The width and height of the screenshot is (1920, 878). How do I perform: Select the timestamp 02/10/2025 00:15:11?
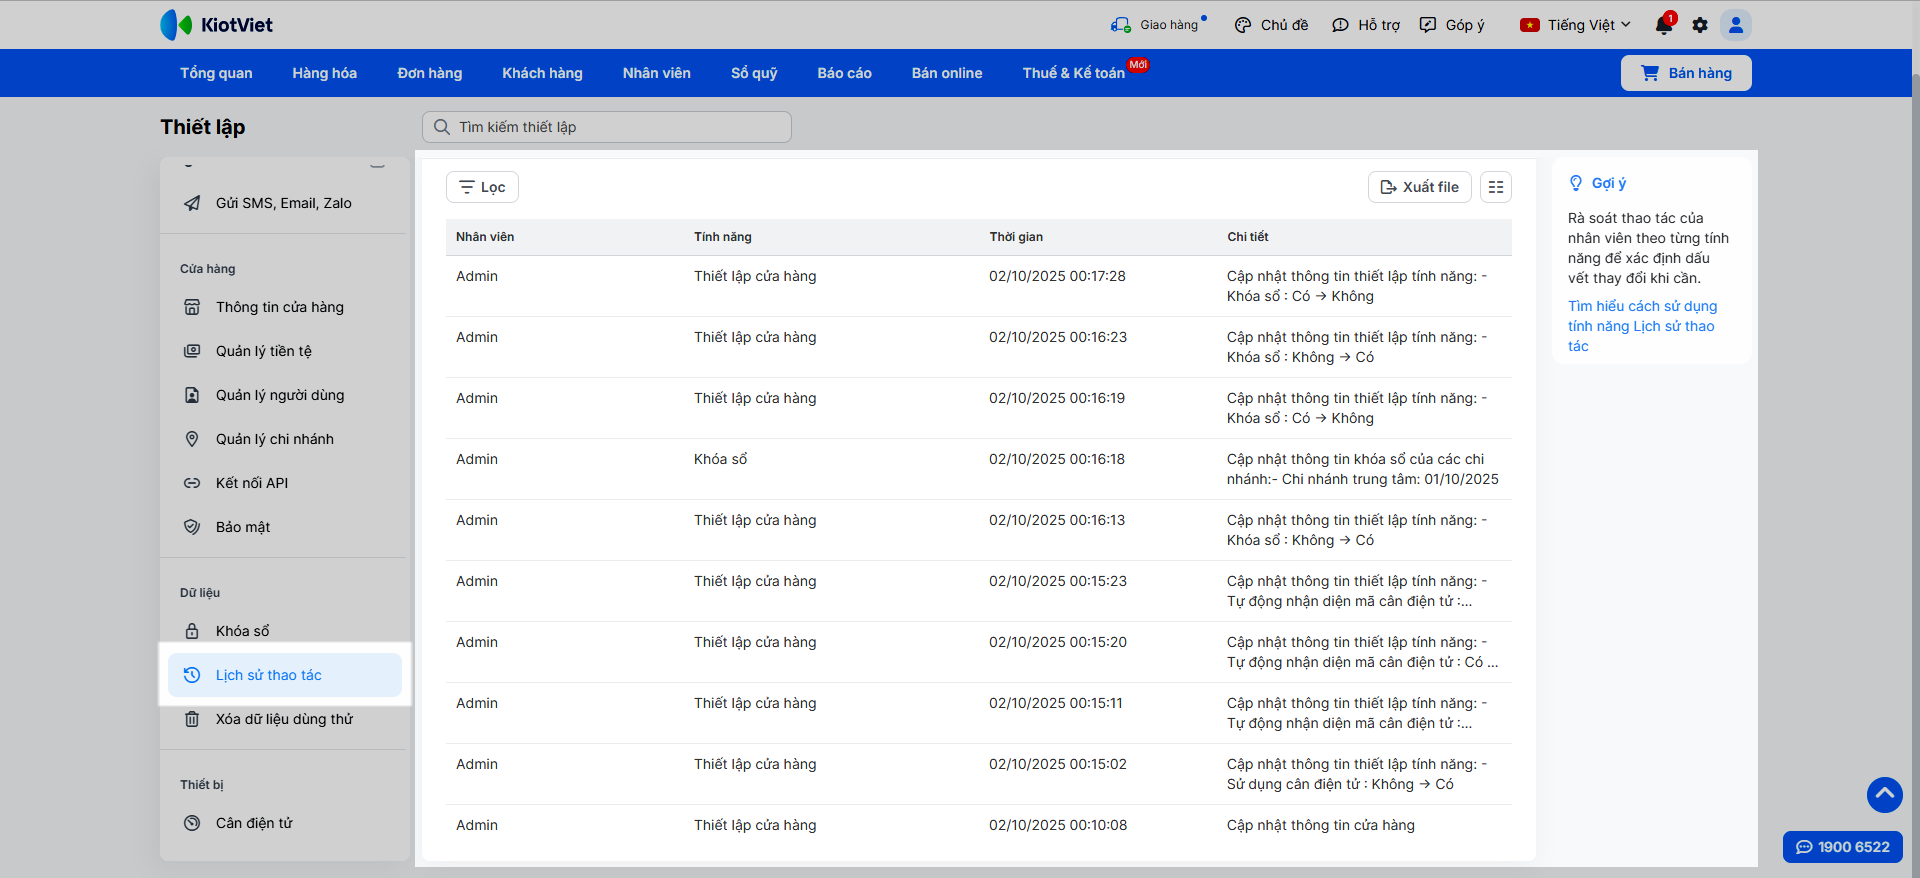1056,703
